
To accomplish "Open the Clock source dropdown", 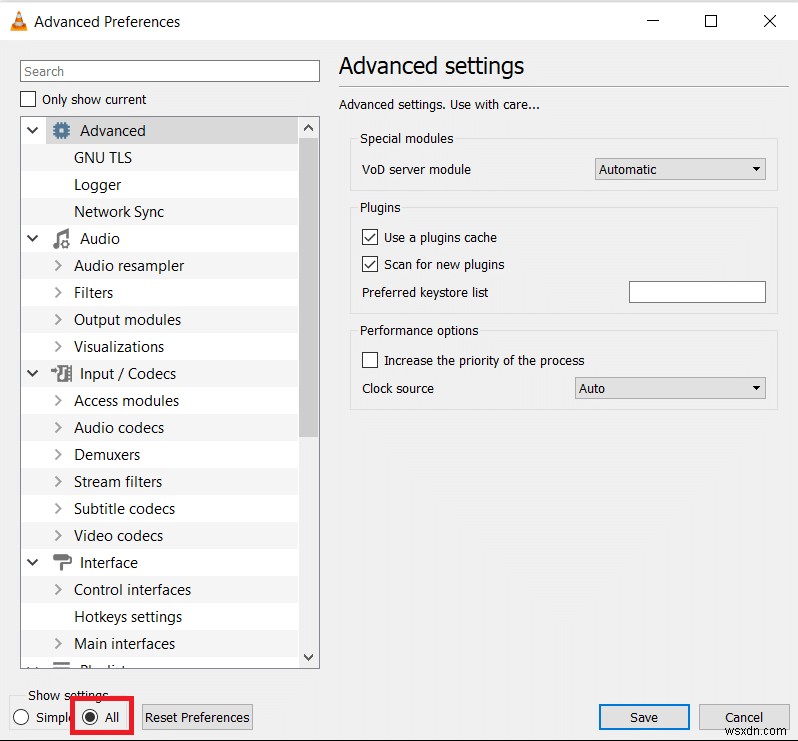I will (670, 388).
